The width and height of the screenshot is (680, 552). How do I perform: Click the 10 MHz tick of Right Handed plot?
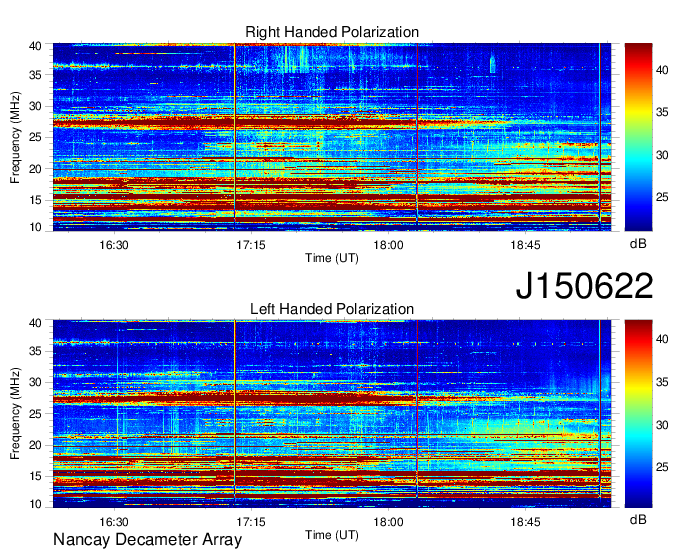click(x=35, y=227)
